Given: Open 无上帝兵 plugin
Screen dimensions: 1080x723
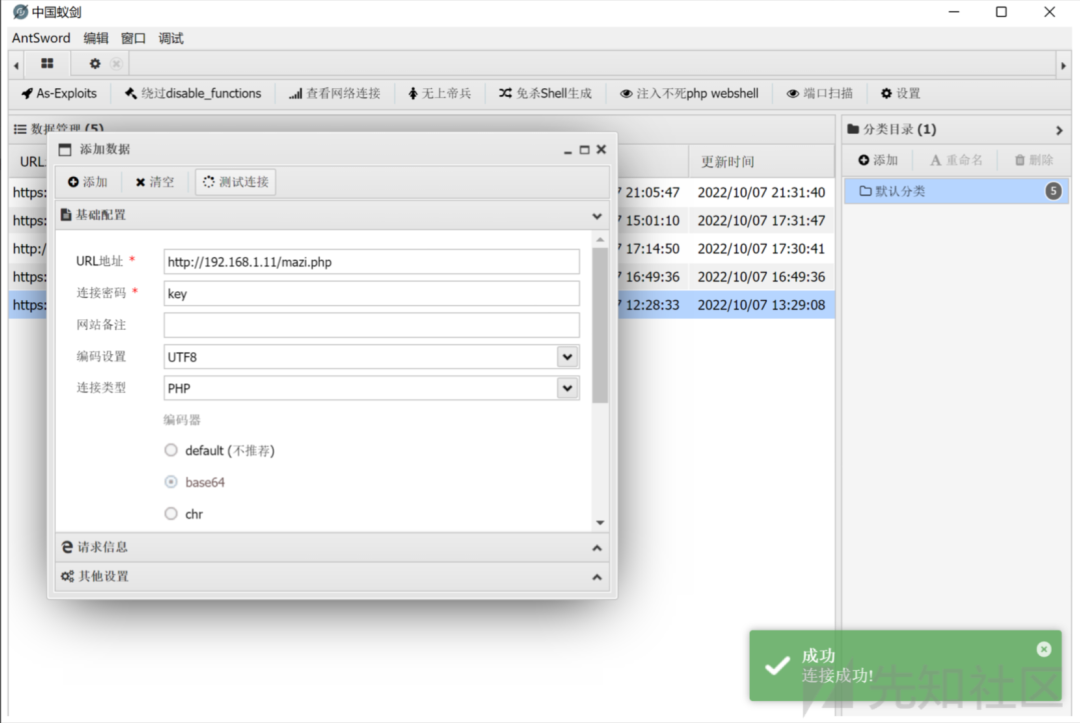Looking at the screenshot, I should coord(439,94).
